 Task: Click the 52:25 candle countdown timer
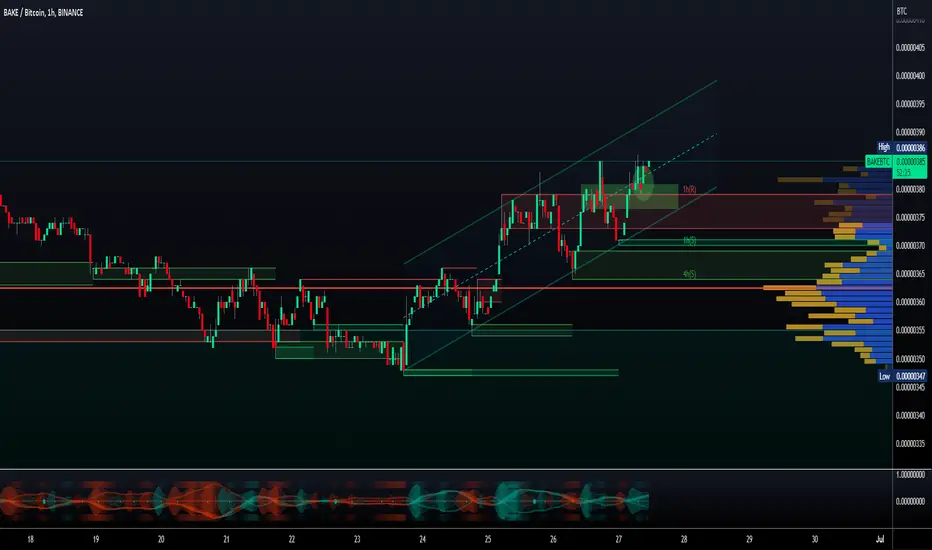point(903,172)
